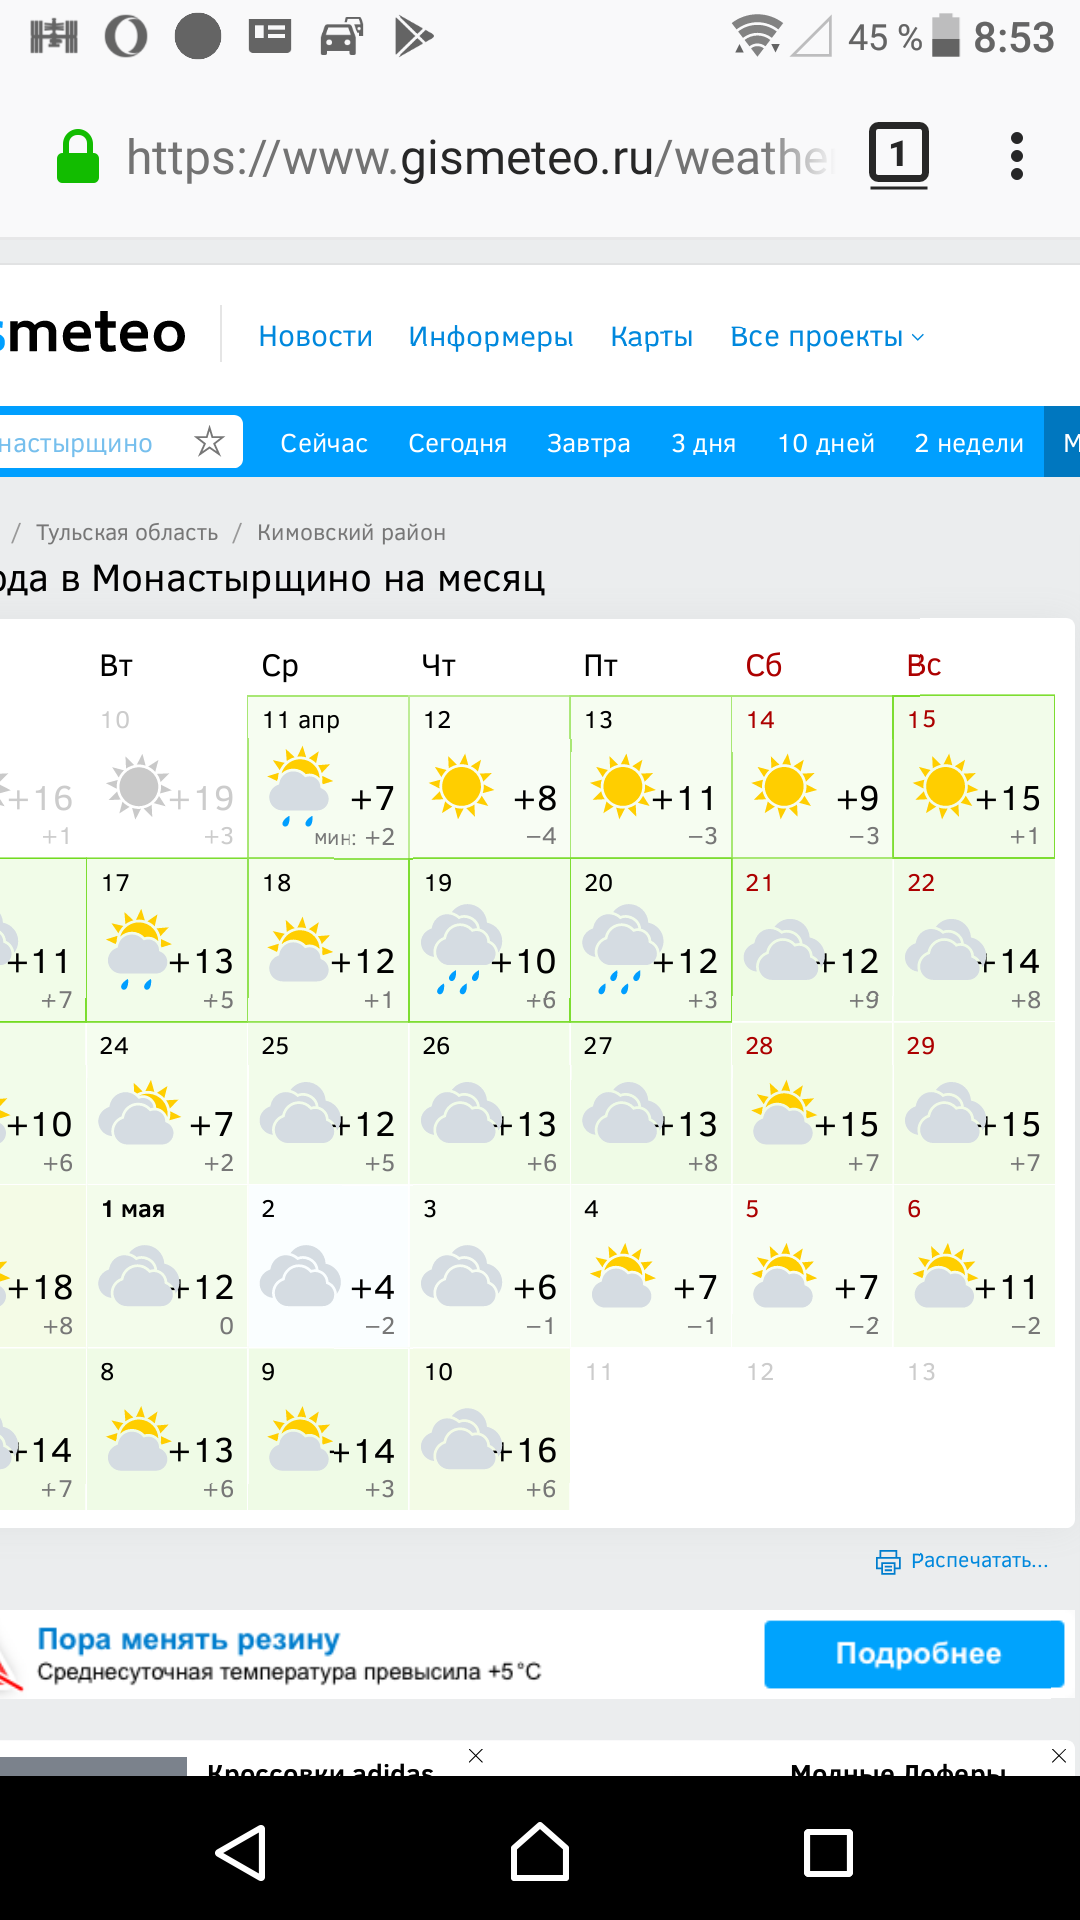Select April 22 forecast cell

click(974, 940)
